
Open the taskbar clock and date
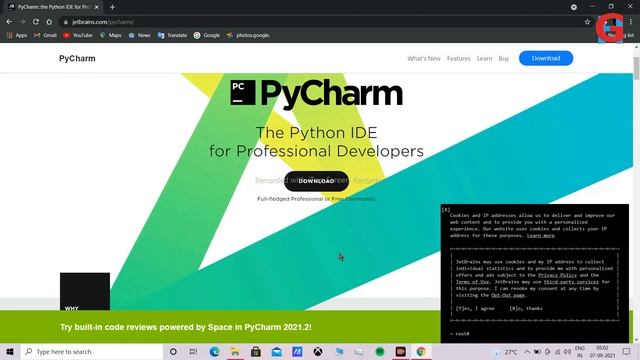(602, 351)
